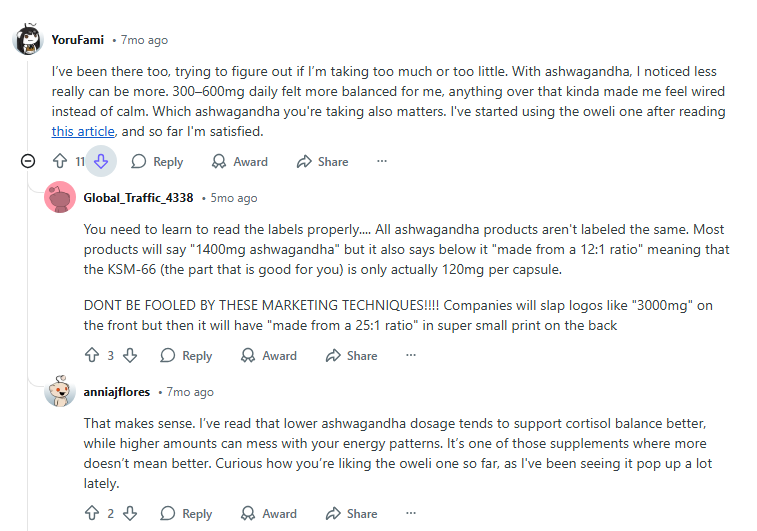Open Global_Traffic_4338 username link
Viewport: 757px width, 531px height.
click(138, 198)
